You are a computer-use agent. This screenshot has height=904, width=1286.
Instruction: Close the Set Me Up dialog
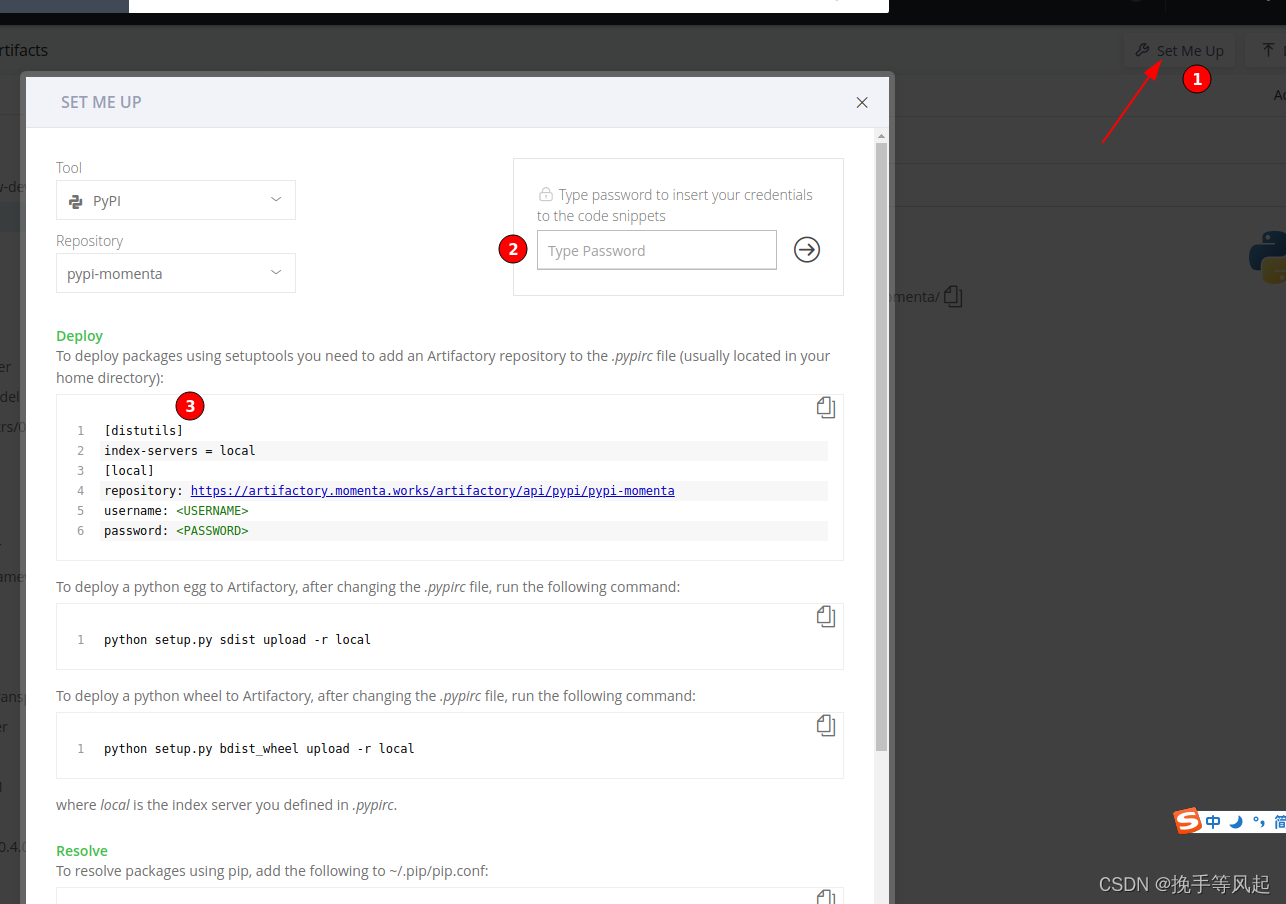[x=862, y=102]
